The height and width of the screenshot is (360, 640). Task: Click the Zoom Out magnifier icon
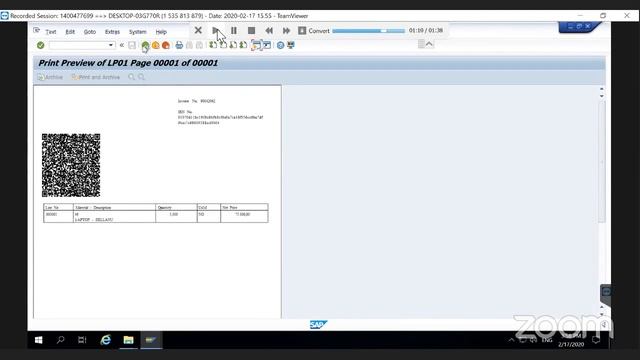141,77
